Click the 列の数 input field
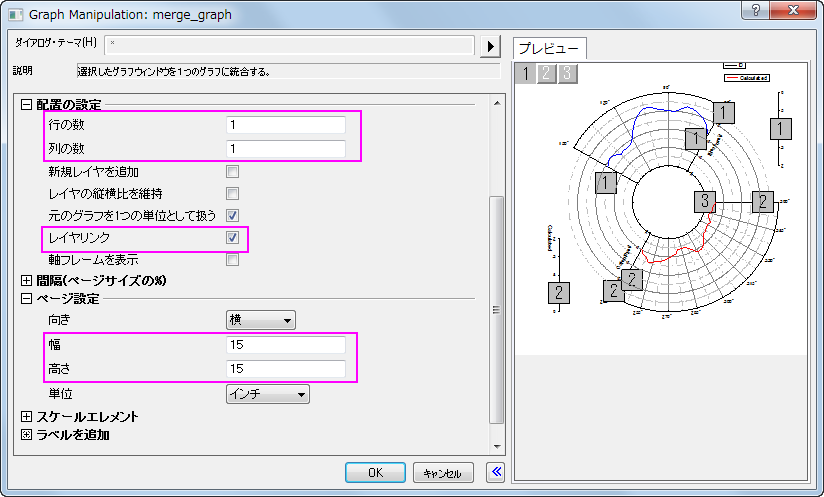 pyautogui.click(x=286, y=149)
